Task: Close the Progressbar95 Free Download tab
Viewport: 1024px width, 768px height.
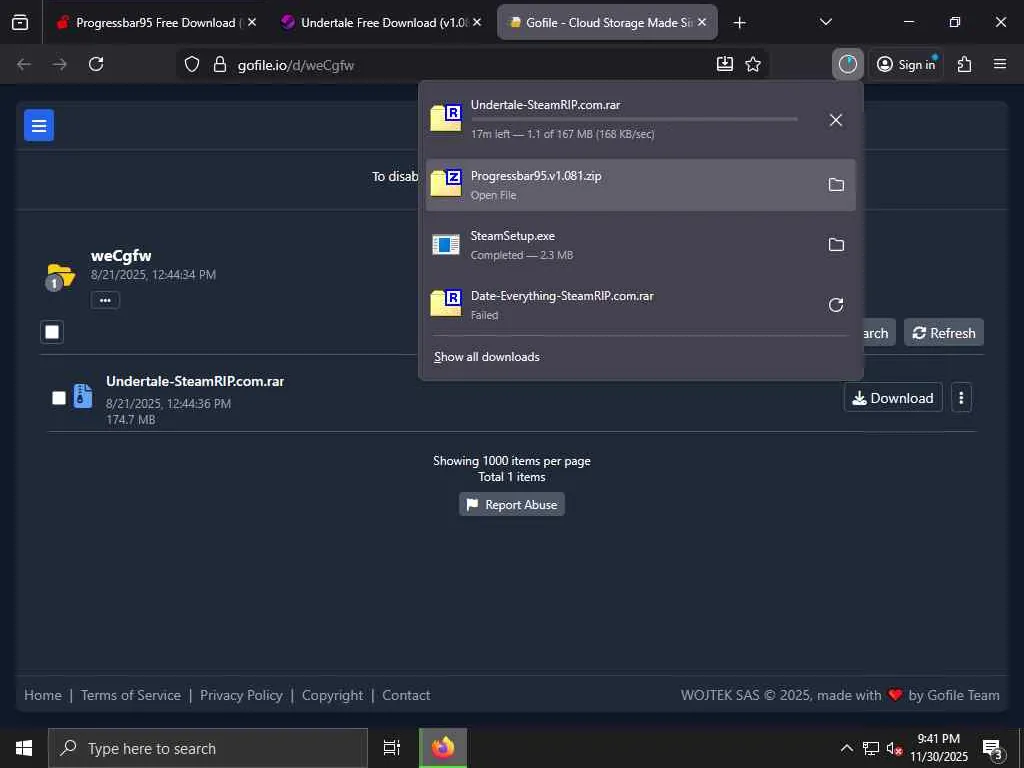Action: (252, 22)
